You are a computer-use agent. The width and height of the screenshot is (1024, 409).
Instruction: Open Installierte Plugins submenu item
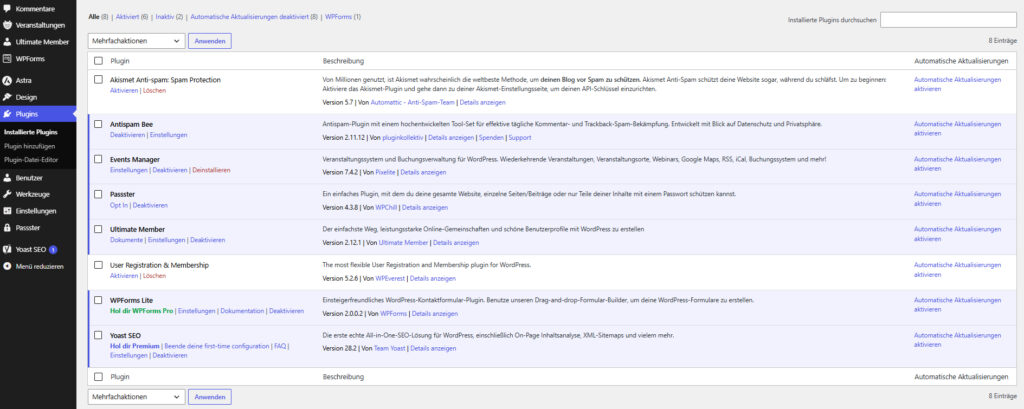(x=31, y=132)
